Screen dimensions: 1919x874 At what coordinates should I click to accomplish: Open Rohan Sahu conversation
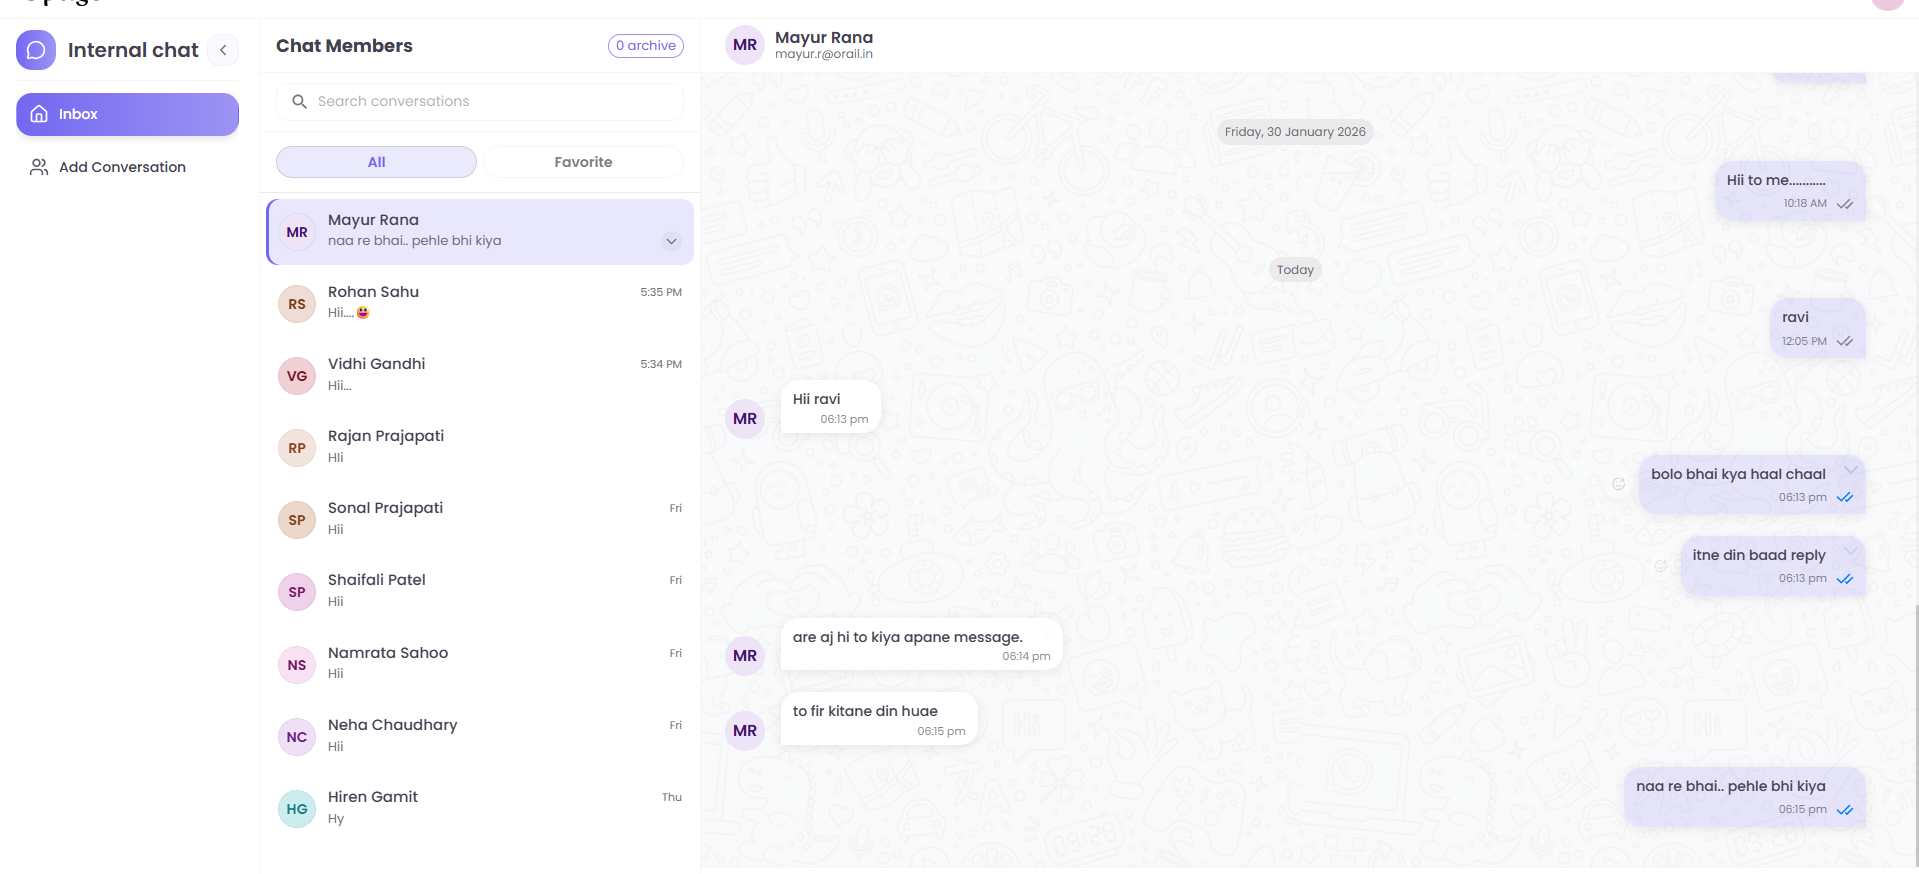click(480, 303)
